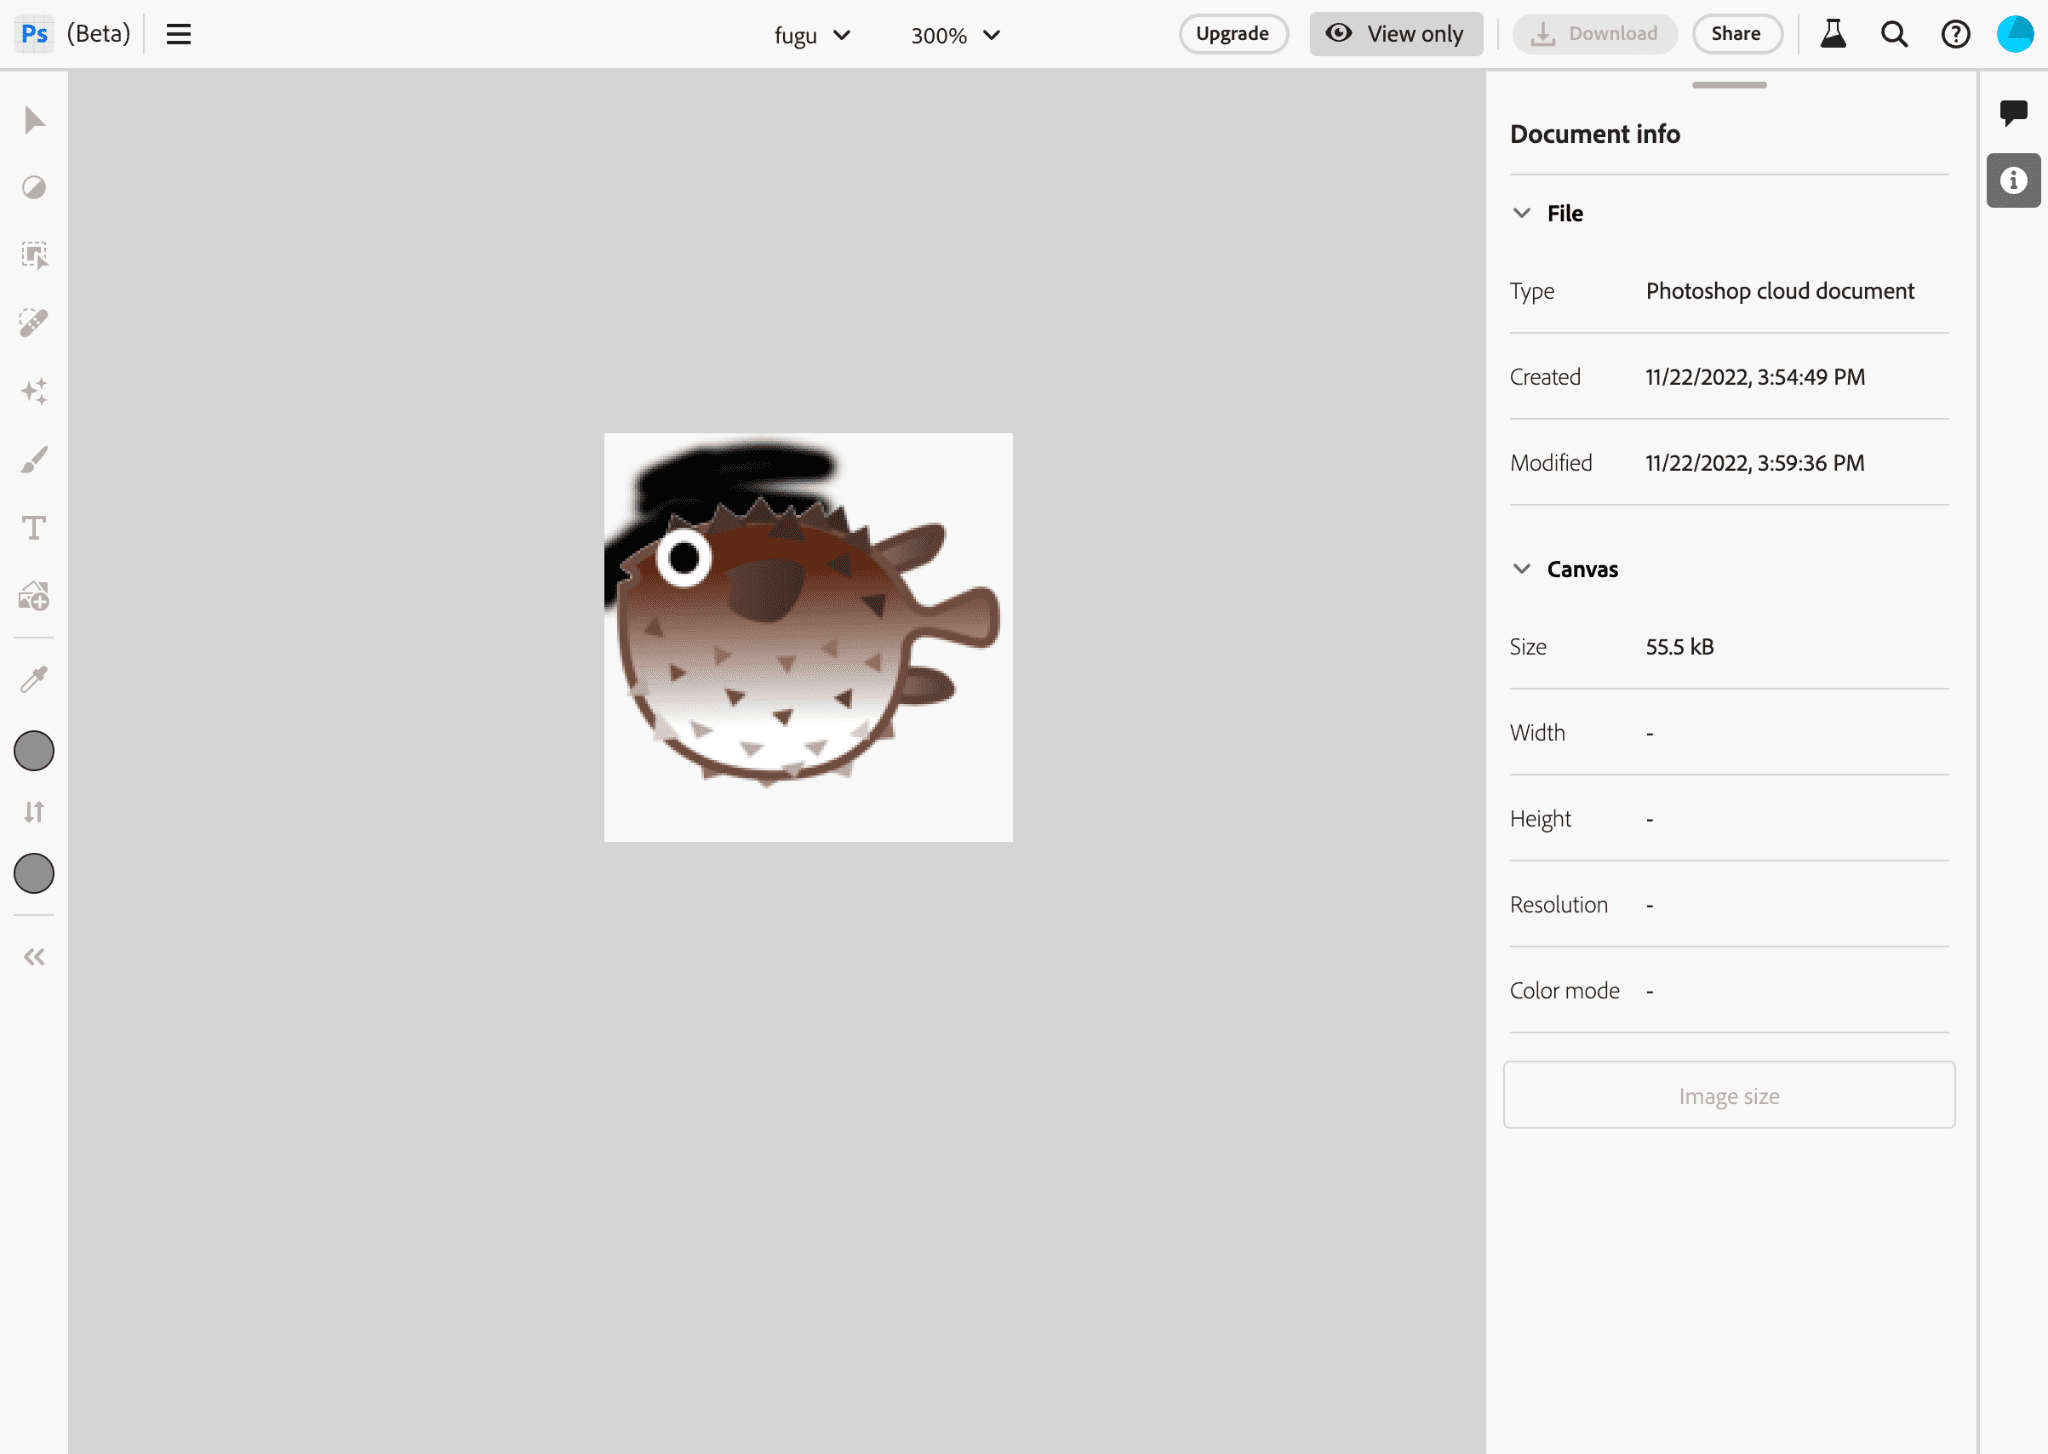2048x1454 pixels.
Task: Click the Image size button
Action: pos(1729,1094)
